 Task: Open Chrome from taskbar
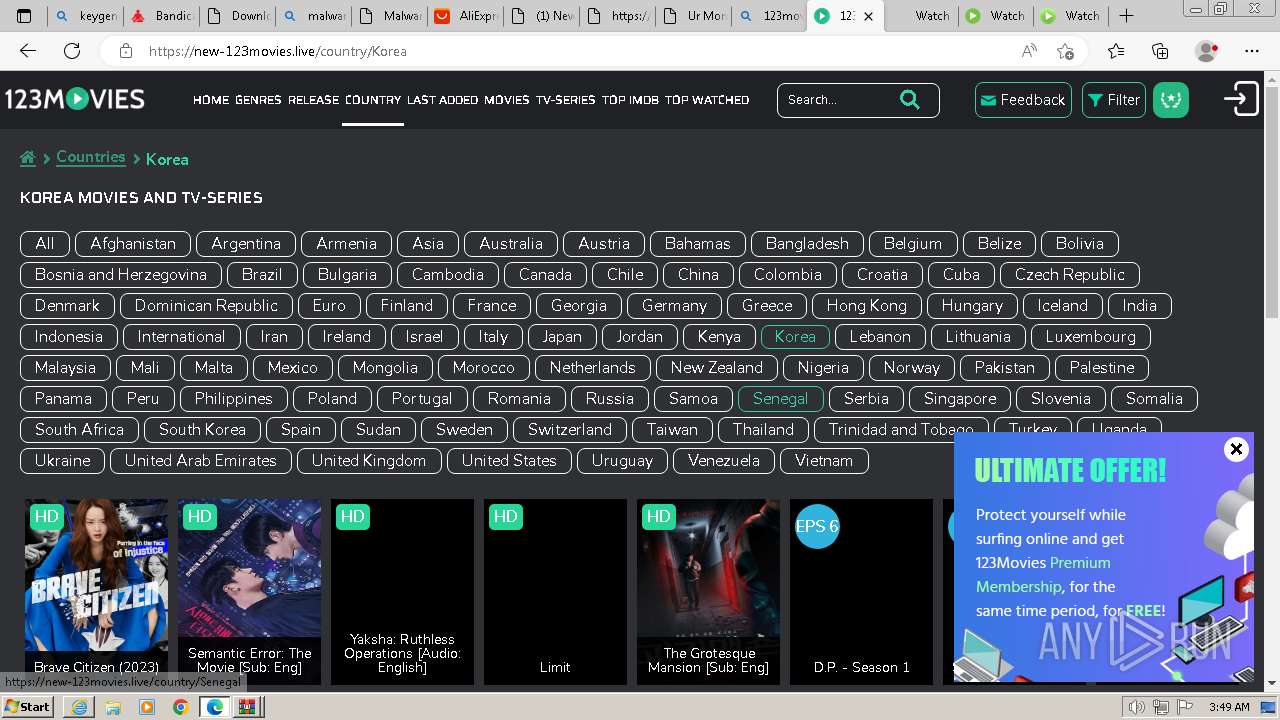(x=180, y=707)
